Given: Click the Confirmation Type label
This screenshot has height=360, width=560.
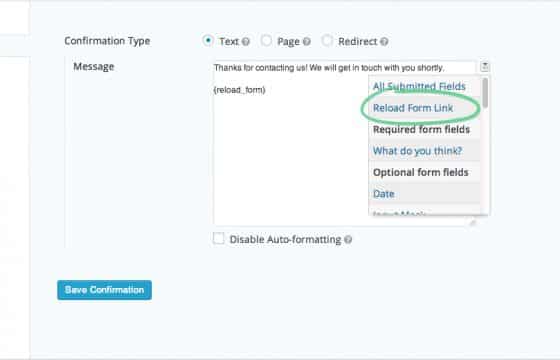Looking at the screenshot, I should (x=107, y=41).
